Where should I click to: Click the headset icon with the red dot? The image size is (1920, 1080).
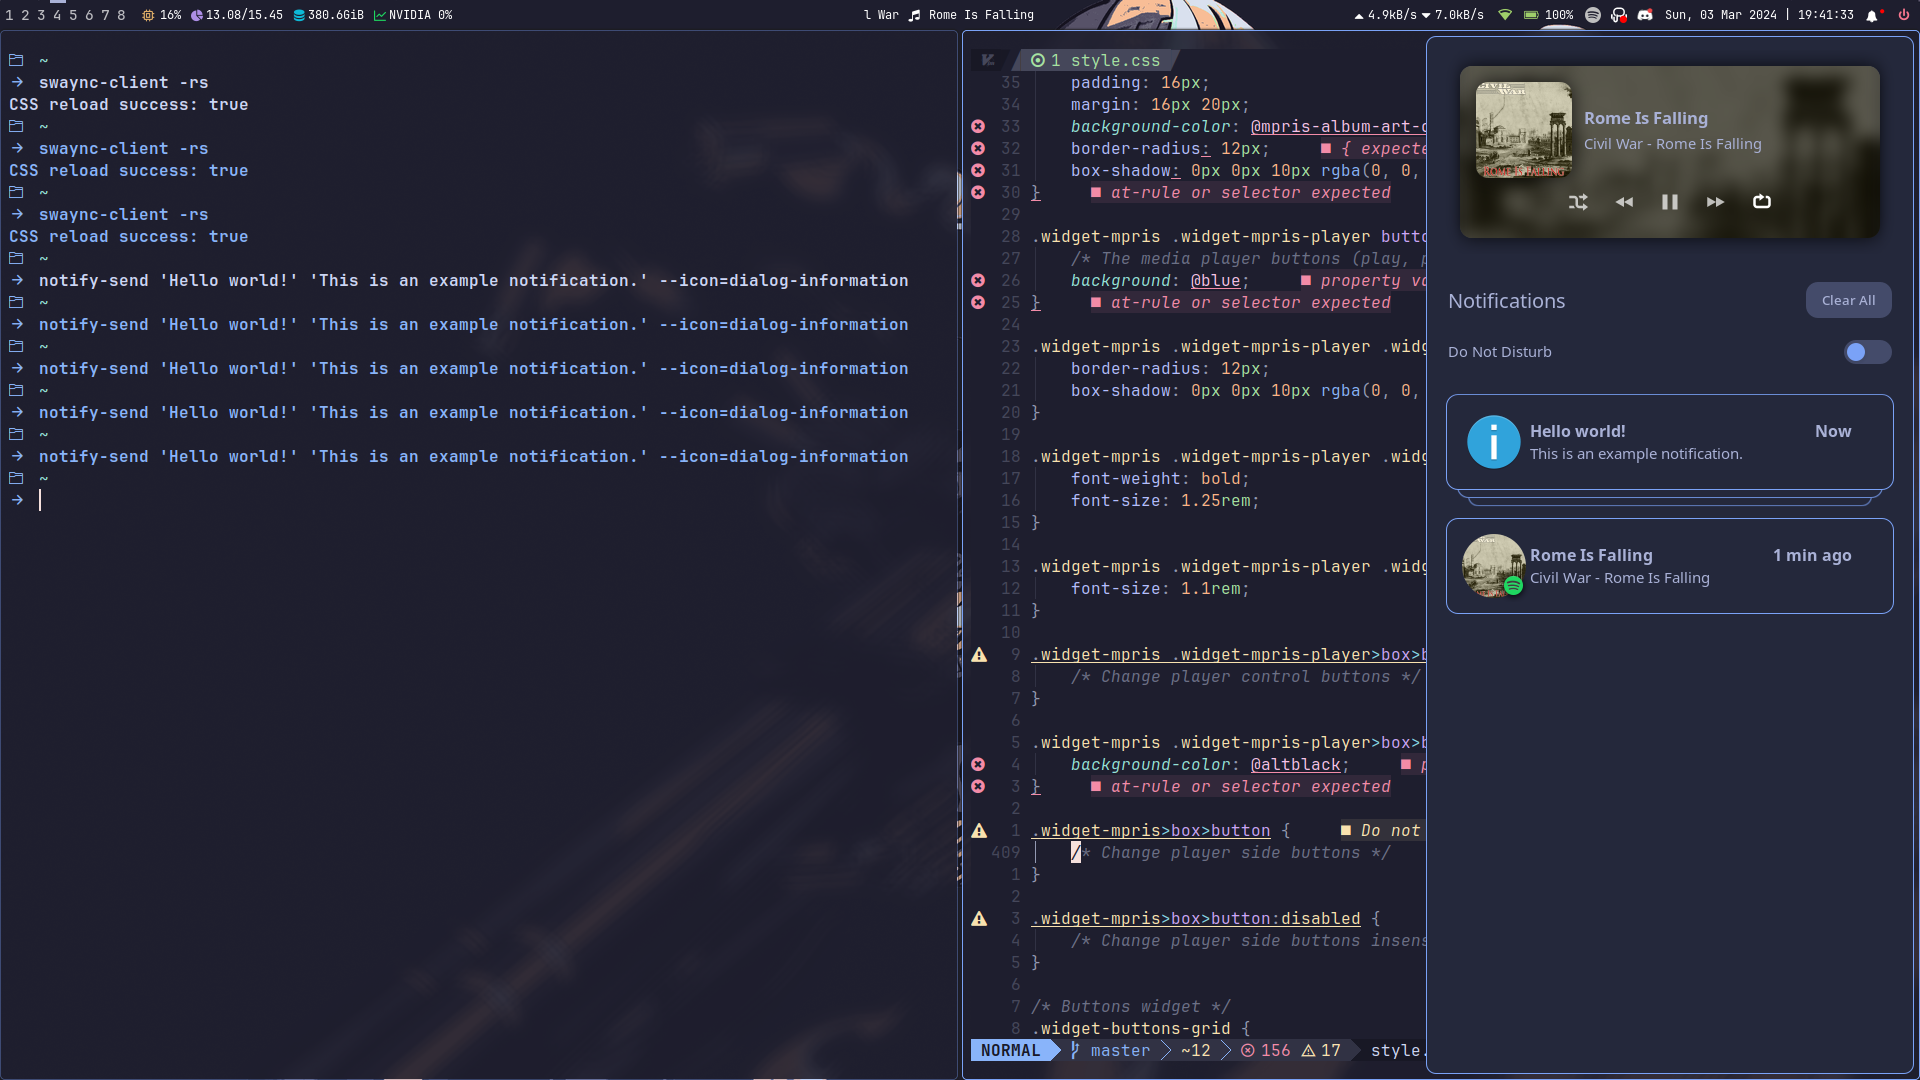tap(1619, 15)
